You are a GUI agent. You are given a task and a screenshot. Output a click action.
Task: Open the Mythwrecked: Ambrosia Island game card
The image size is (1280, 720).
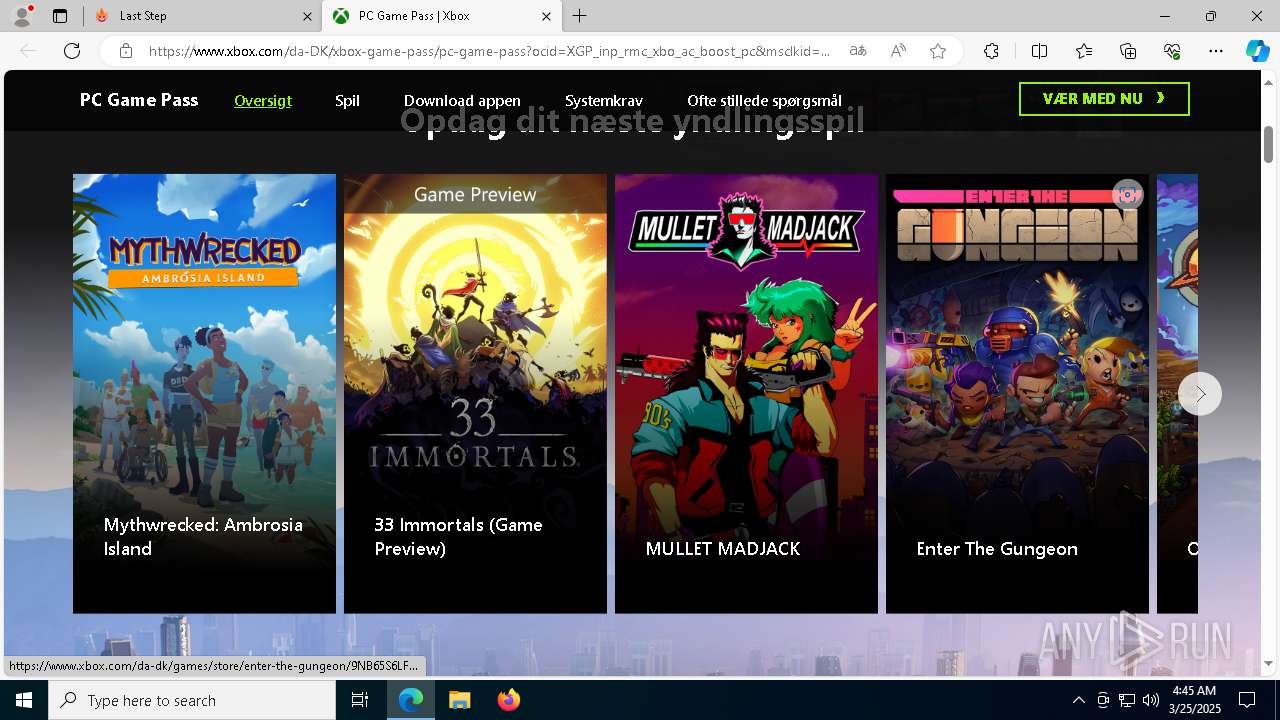click(204, 393)
